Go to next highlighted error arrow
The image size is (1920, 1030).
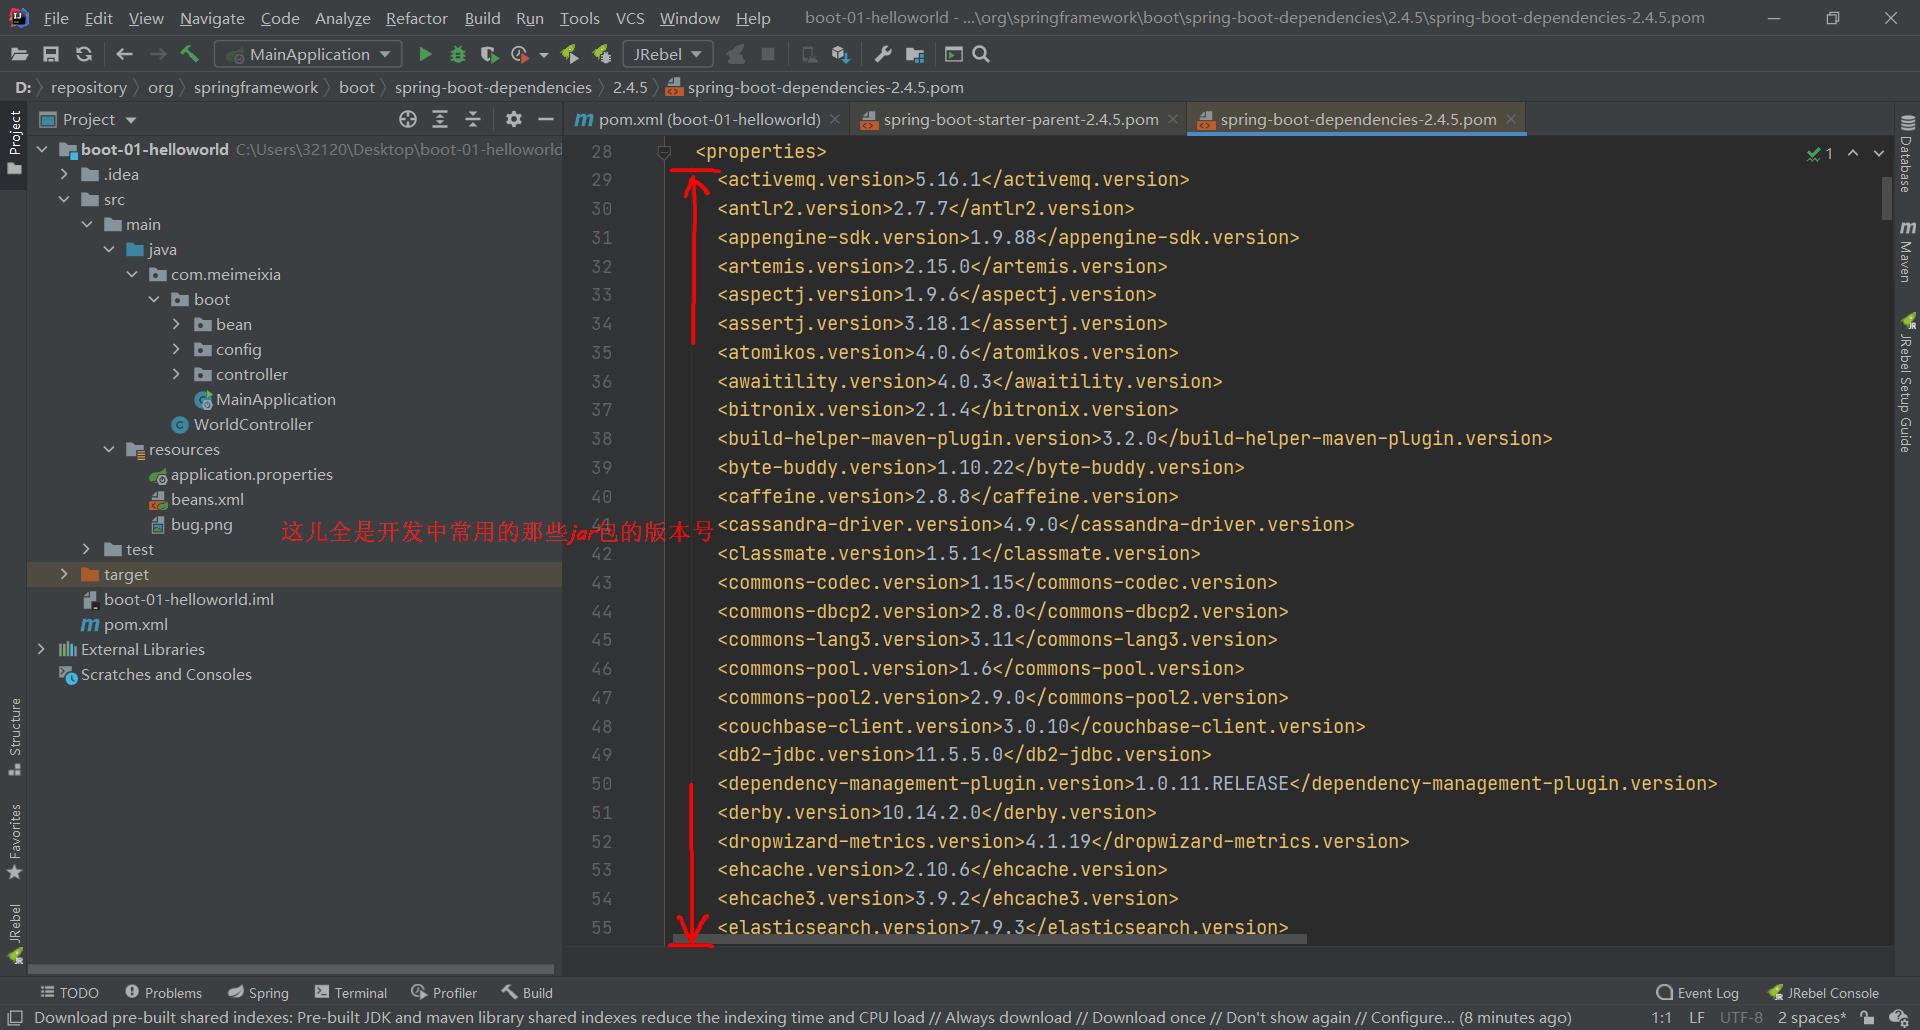1879,153
